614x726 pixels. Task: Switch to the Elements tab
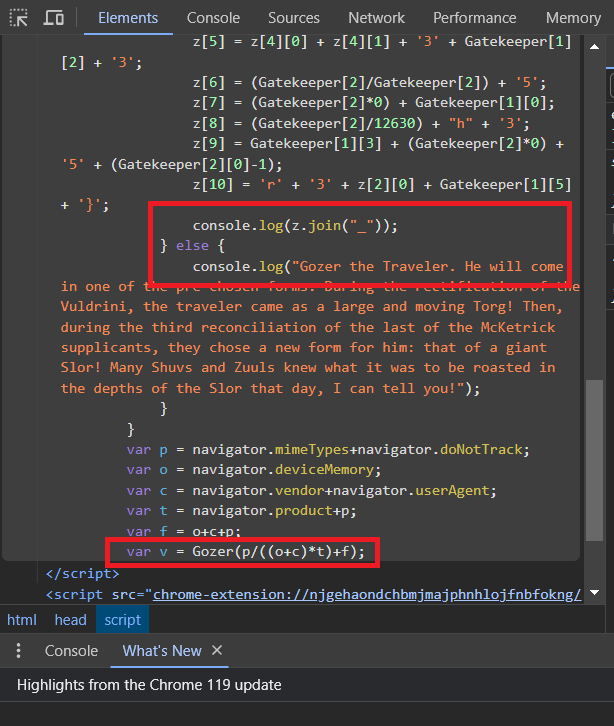click(128, 18)
